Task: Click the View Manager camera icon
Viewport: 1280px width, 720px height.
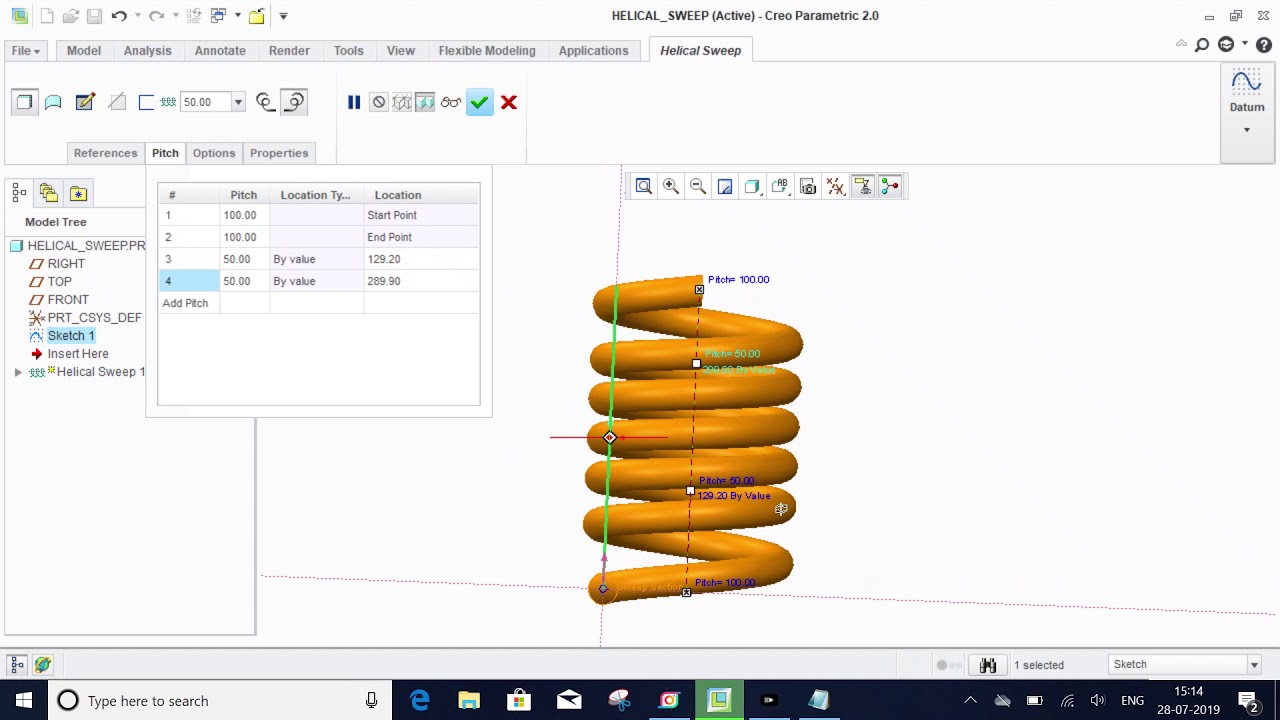Action: pyautogui.click(x=808, y=186)
